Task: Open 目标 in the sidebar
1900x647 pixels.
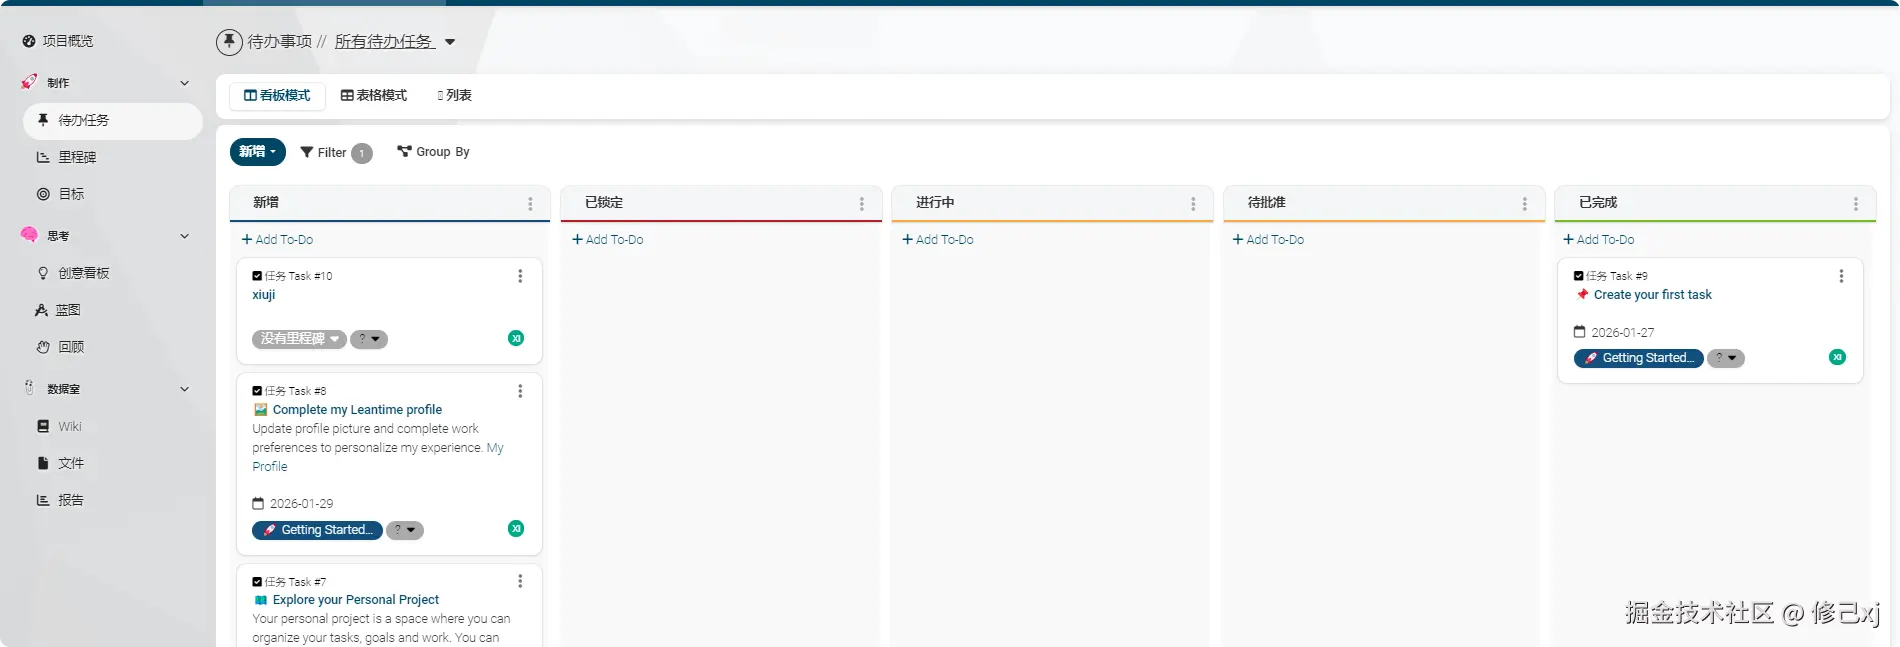Action: 71,194
